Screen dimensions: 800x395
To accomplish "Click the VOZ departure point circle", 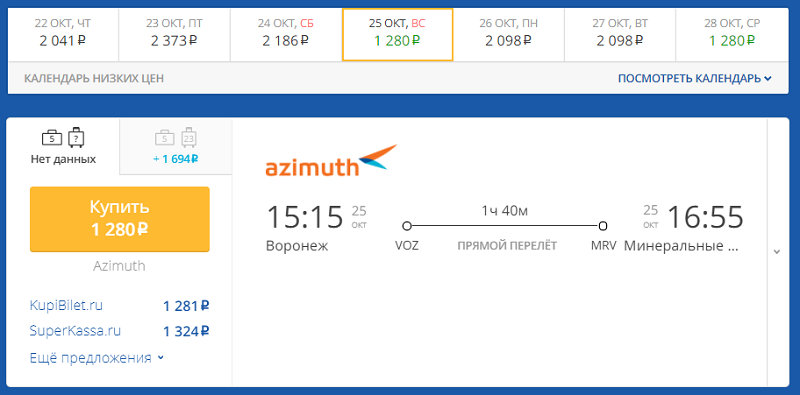I will click(407, 226).
